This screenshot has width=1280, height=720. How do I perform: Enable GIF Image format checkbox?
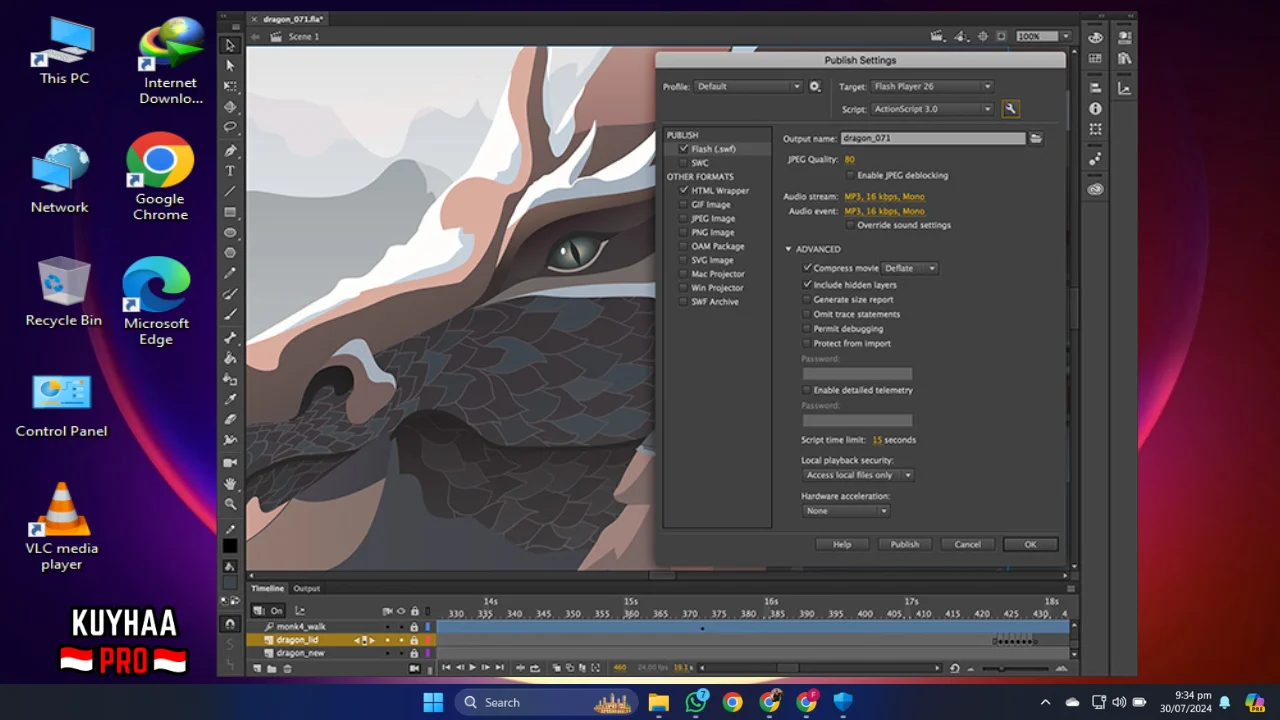pyautogui.click(x=684, y=204)
